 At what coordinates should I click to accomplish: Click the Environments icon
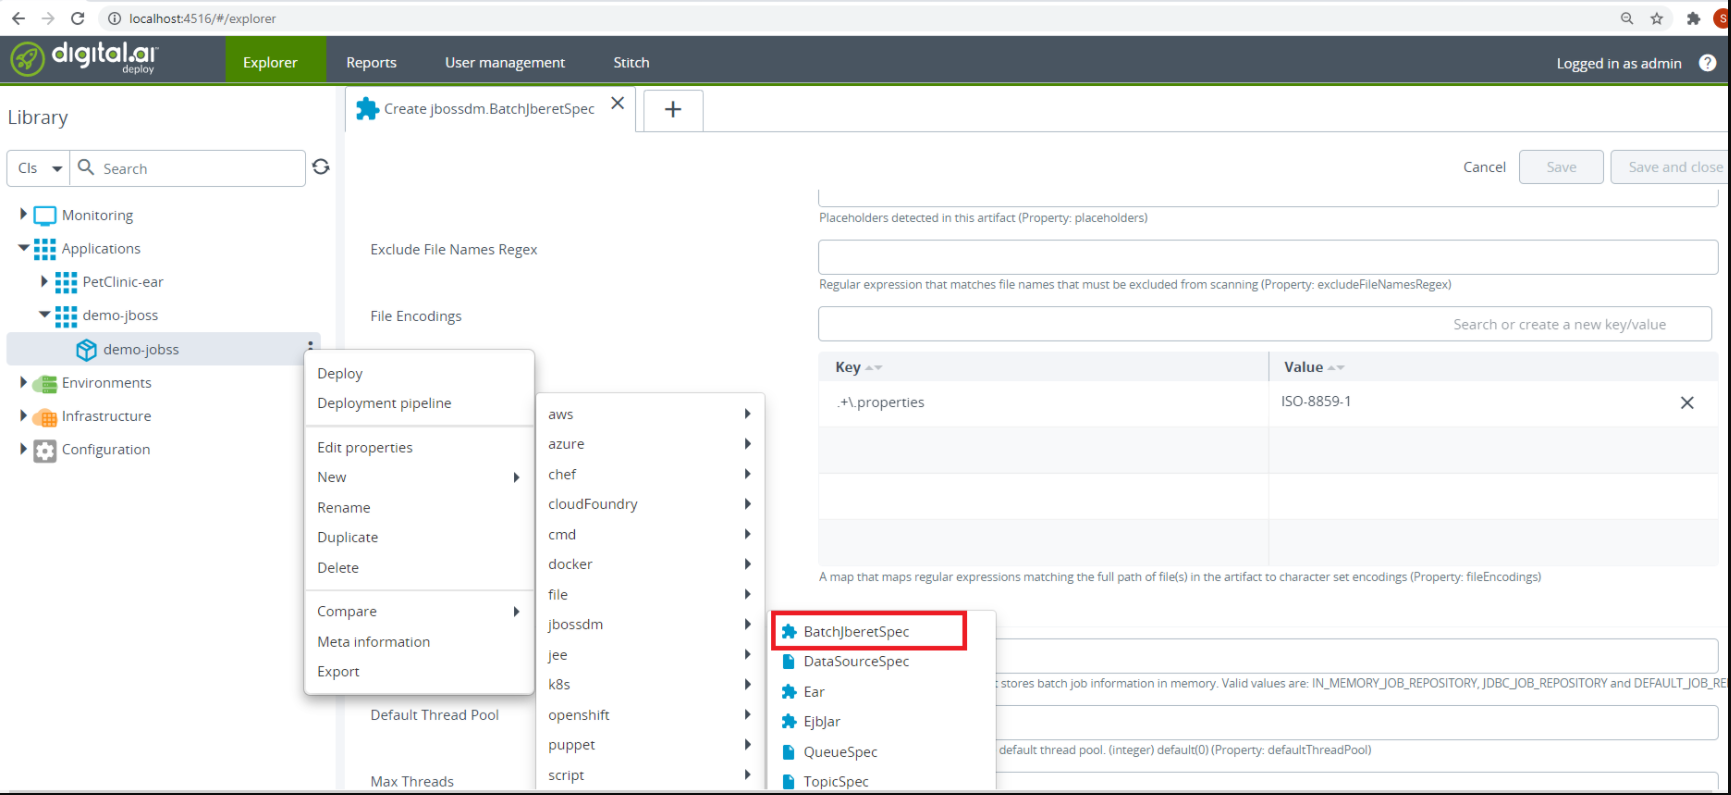[x=45, y=383]
